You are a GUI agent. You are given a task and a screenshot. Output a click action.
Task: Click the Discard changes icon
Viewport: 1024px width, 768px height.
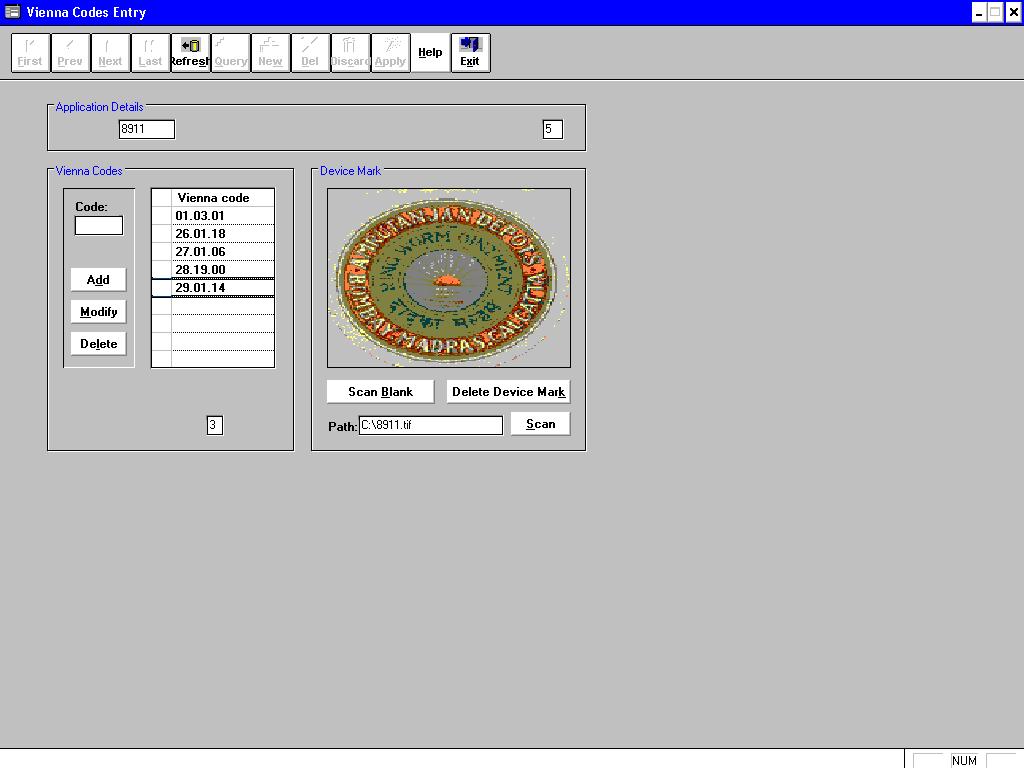(350, 52)
